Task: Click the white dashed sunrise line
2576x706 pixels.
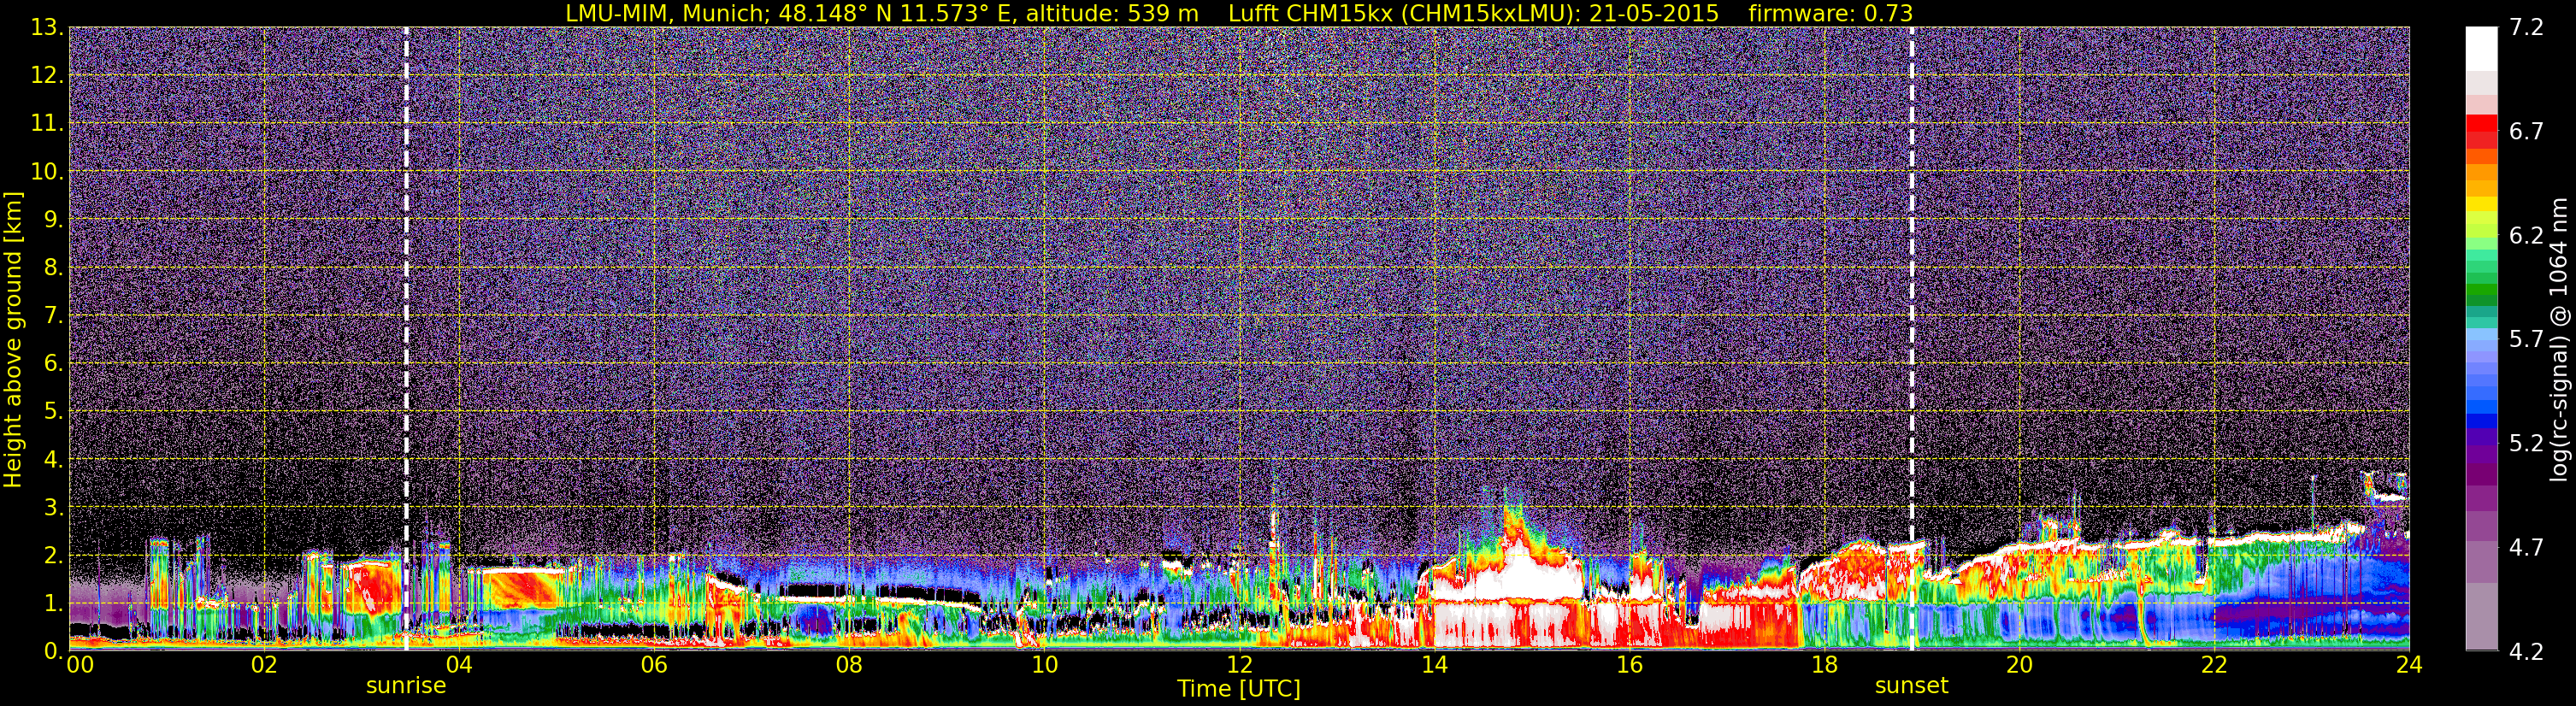Action: [x=406, y=339]
